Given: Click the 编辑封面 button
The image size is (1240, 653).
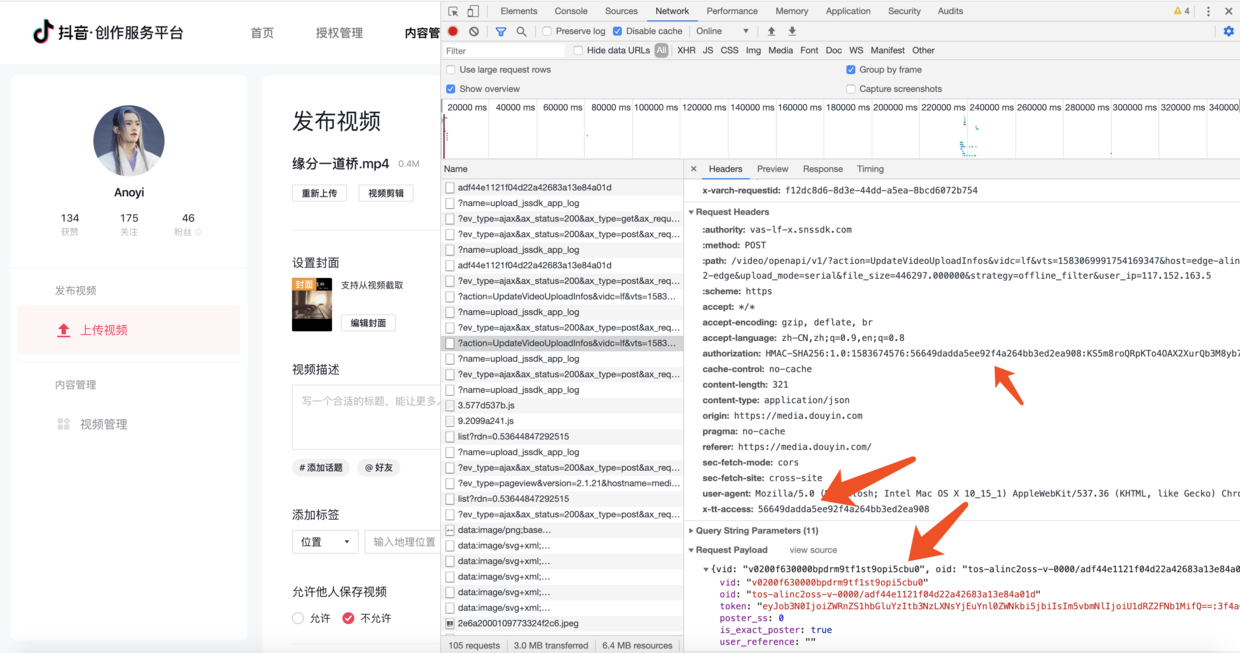Looking at the screenshot, I should 368,323.
